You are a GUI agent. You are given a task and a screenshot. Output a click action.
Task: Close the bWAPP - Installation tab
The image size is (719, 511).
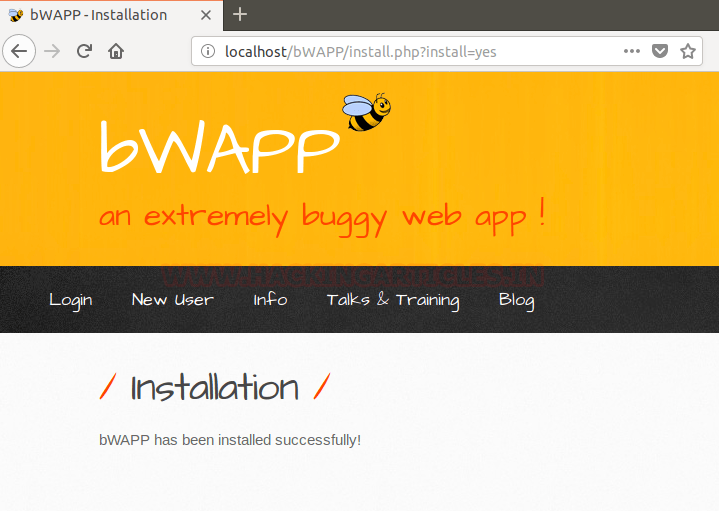[206, 15]
